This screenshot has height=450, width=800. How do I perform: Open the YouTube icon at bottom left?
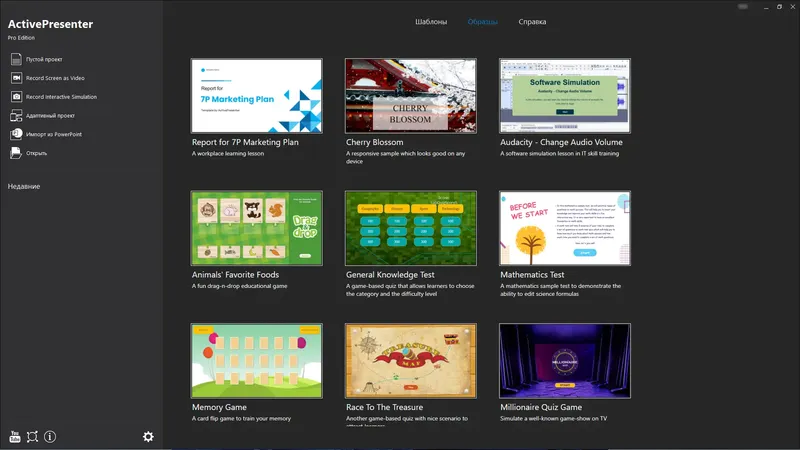click(x=15, y=437)
